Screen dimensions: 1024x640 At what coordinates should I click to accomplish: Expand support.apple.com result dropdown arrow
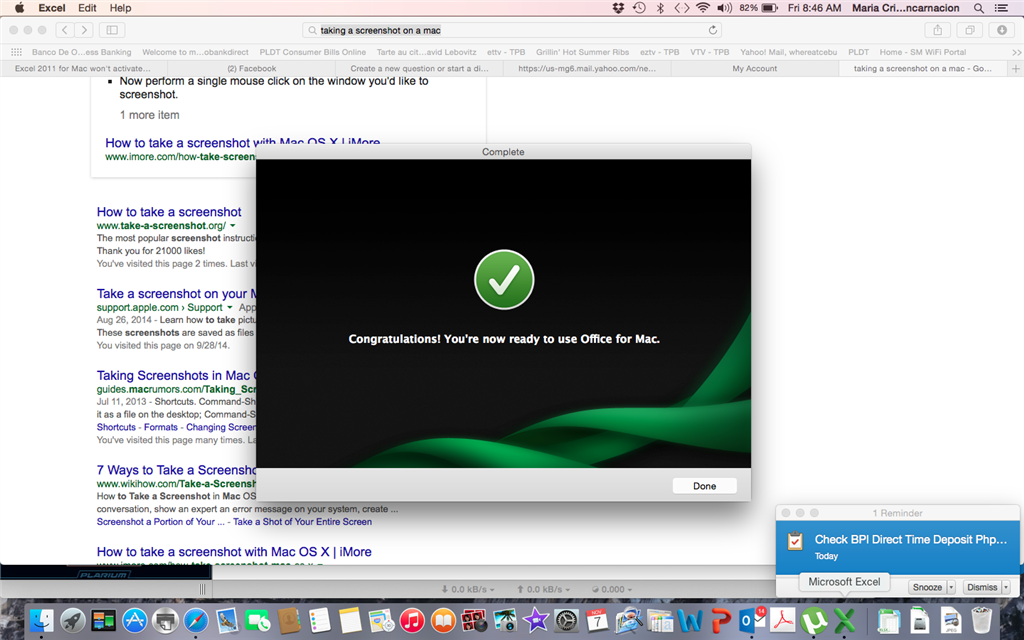pyautogui.click(x=229, y=308)
